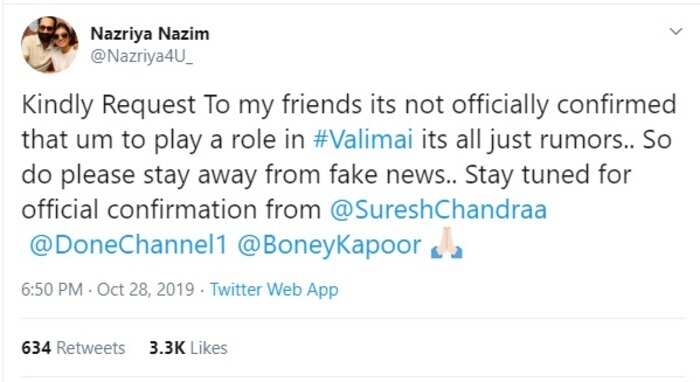The image size is (700, 382).
Task: Open the Nazriya Nazim display name link
Action: click(150, 34)
